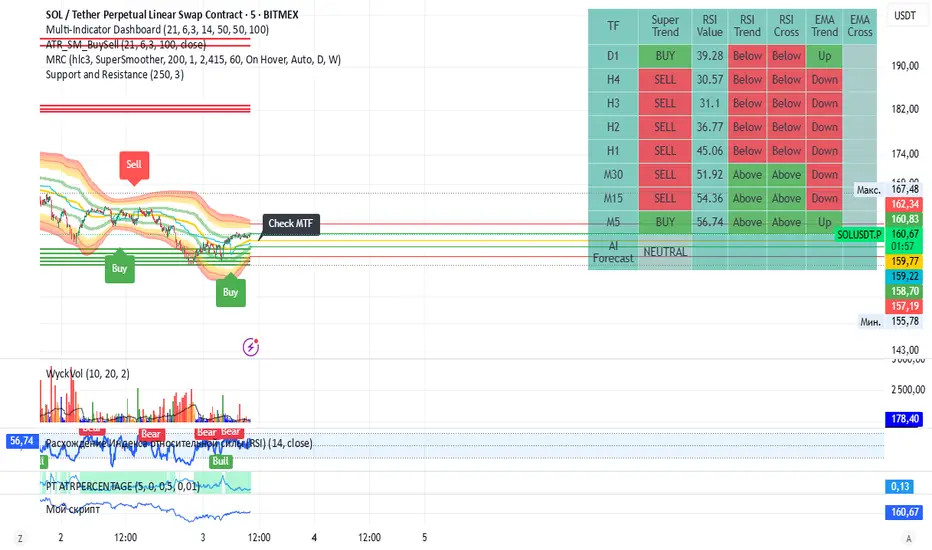
Task: Click the Z timezone icon at bottom left
Action: (x=20, y=538)
